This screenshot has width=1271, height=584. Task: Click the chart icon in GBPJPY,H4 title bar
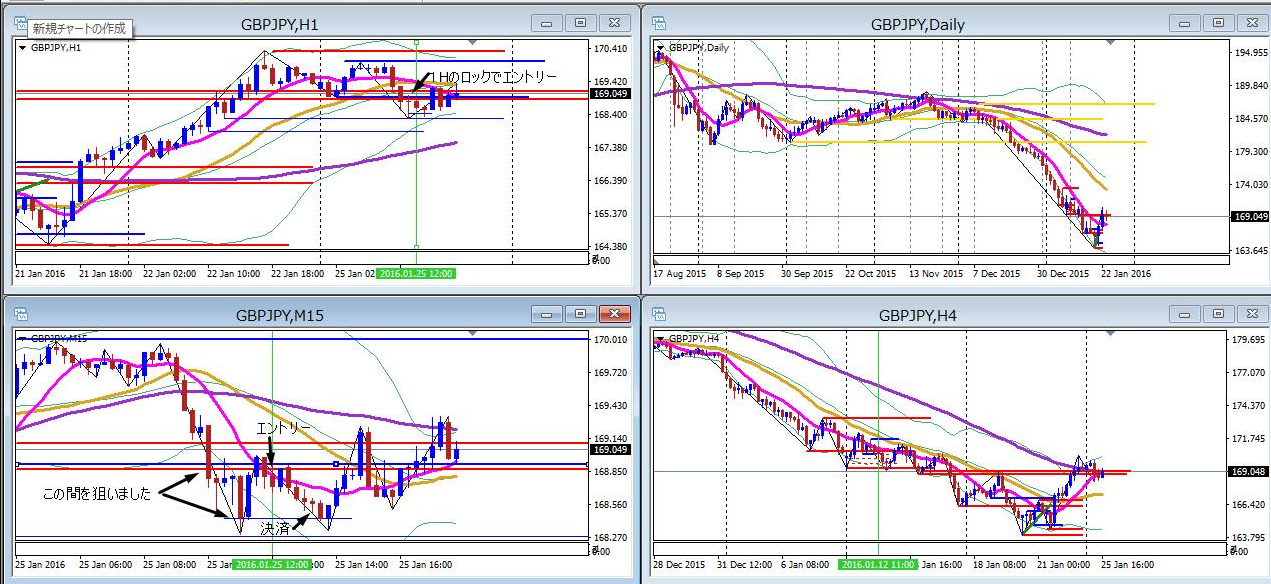(x=661, y=315)
